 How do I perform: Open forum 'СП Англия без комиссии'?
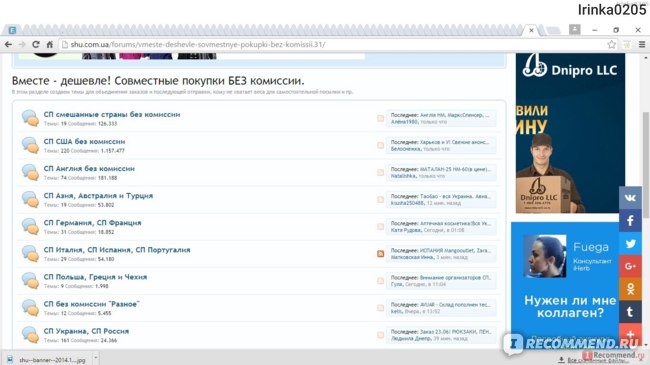(x=89, y=169)
